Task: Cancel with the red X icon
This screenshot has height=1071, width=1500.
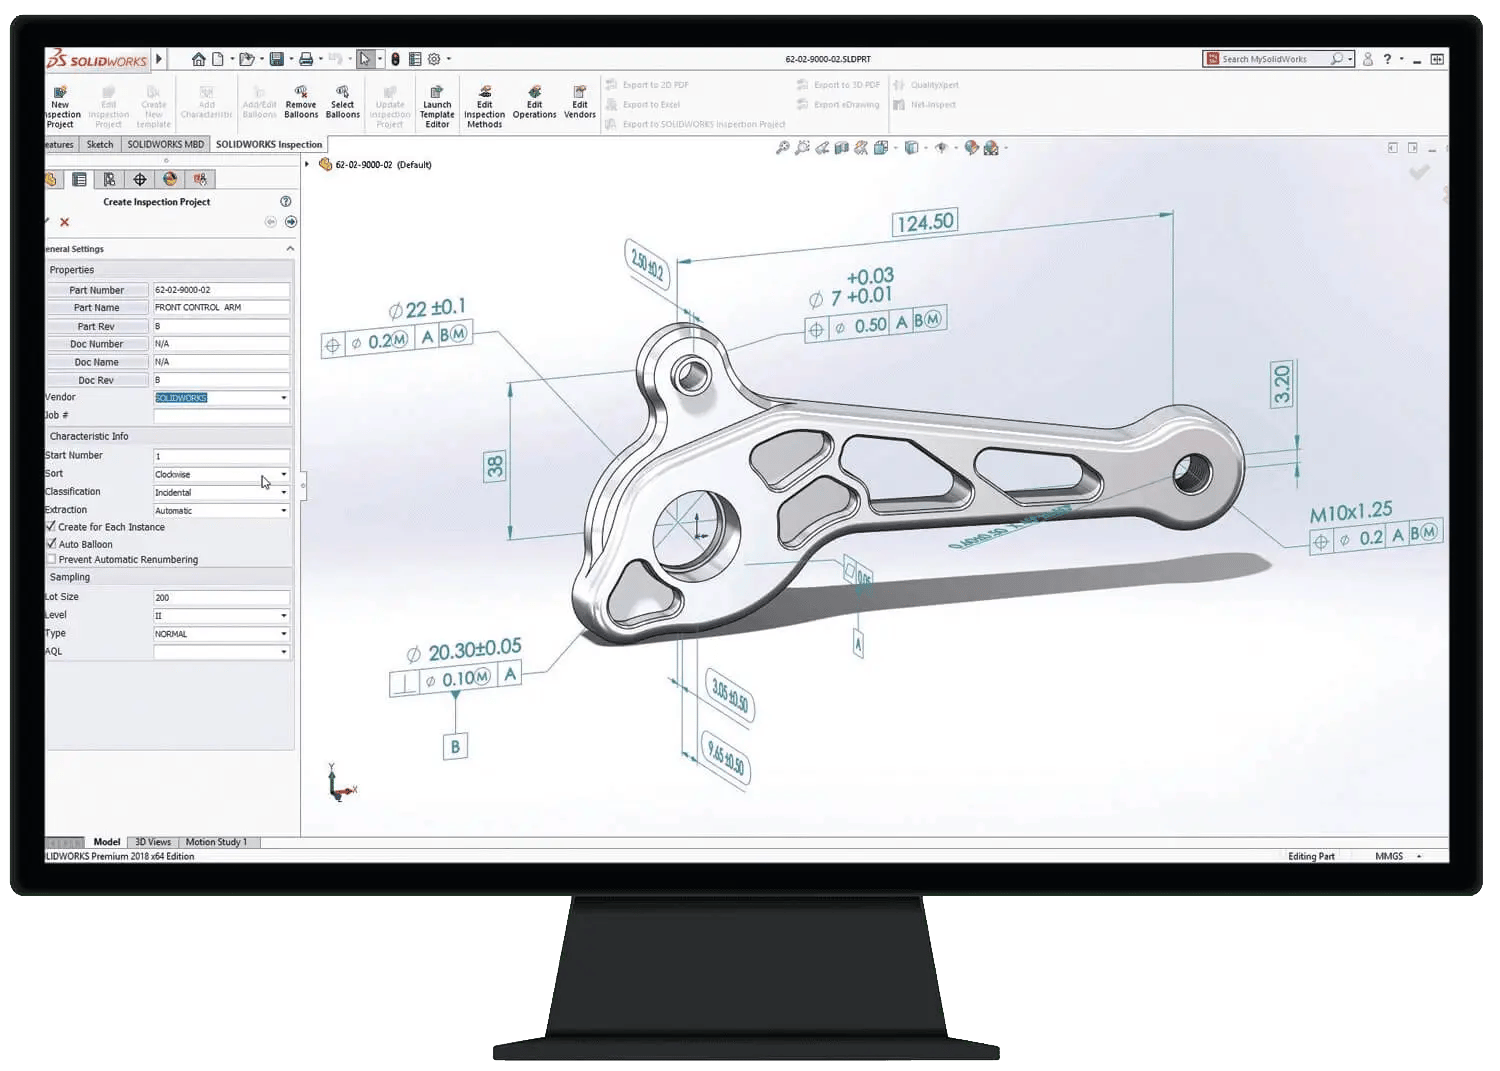Action: tap(64, 222)
